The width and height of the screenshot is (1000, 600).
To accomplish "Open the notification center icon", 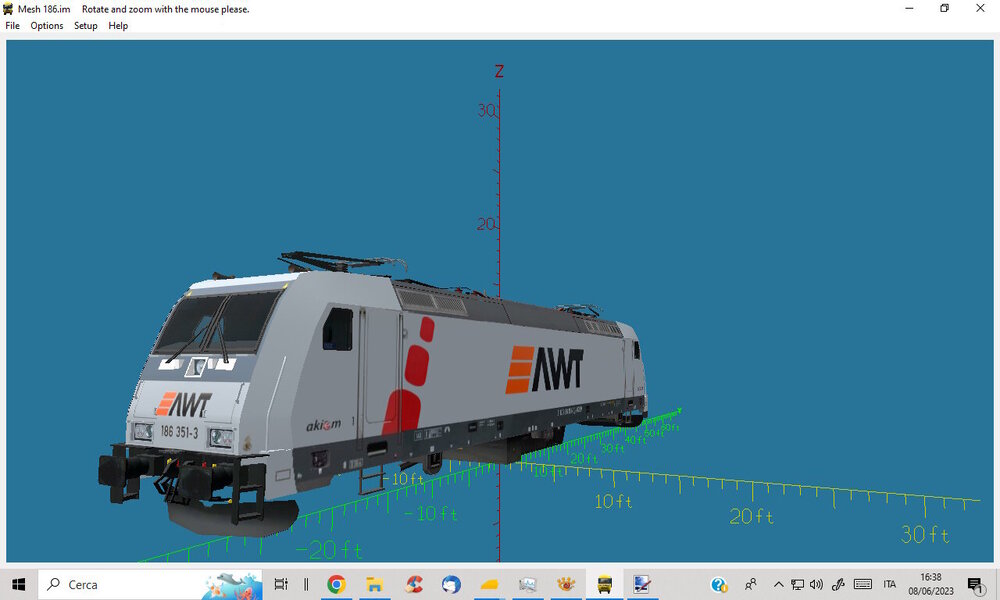I will pos(975,584).
